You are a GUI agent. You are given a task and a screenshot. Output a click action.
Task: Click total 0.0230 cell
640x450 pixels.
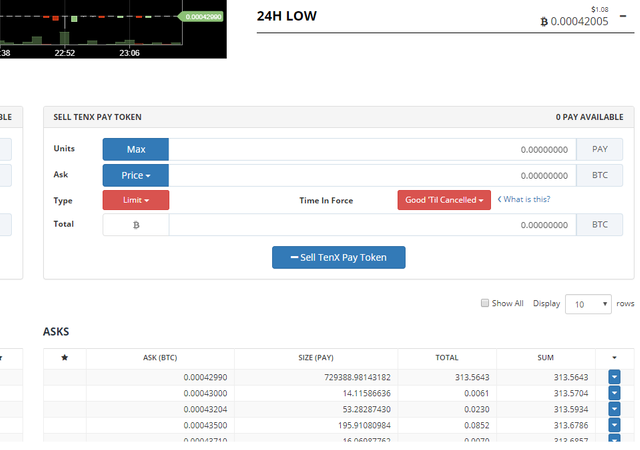pyautogui.click(x=476, y=409)
